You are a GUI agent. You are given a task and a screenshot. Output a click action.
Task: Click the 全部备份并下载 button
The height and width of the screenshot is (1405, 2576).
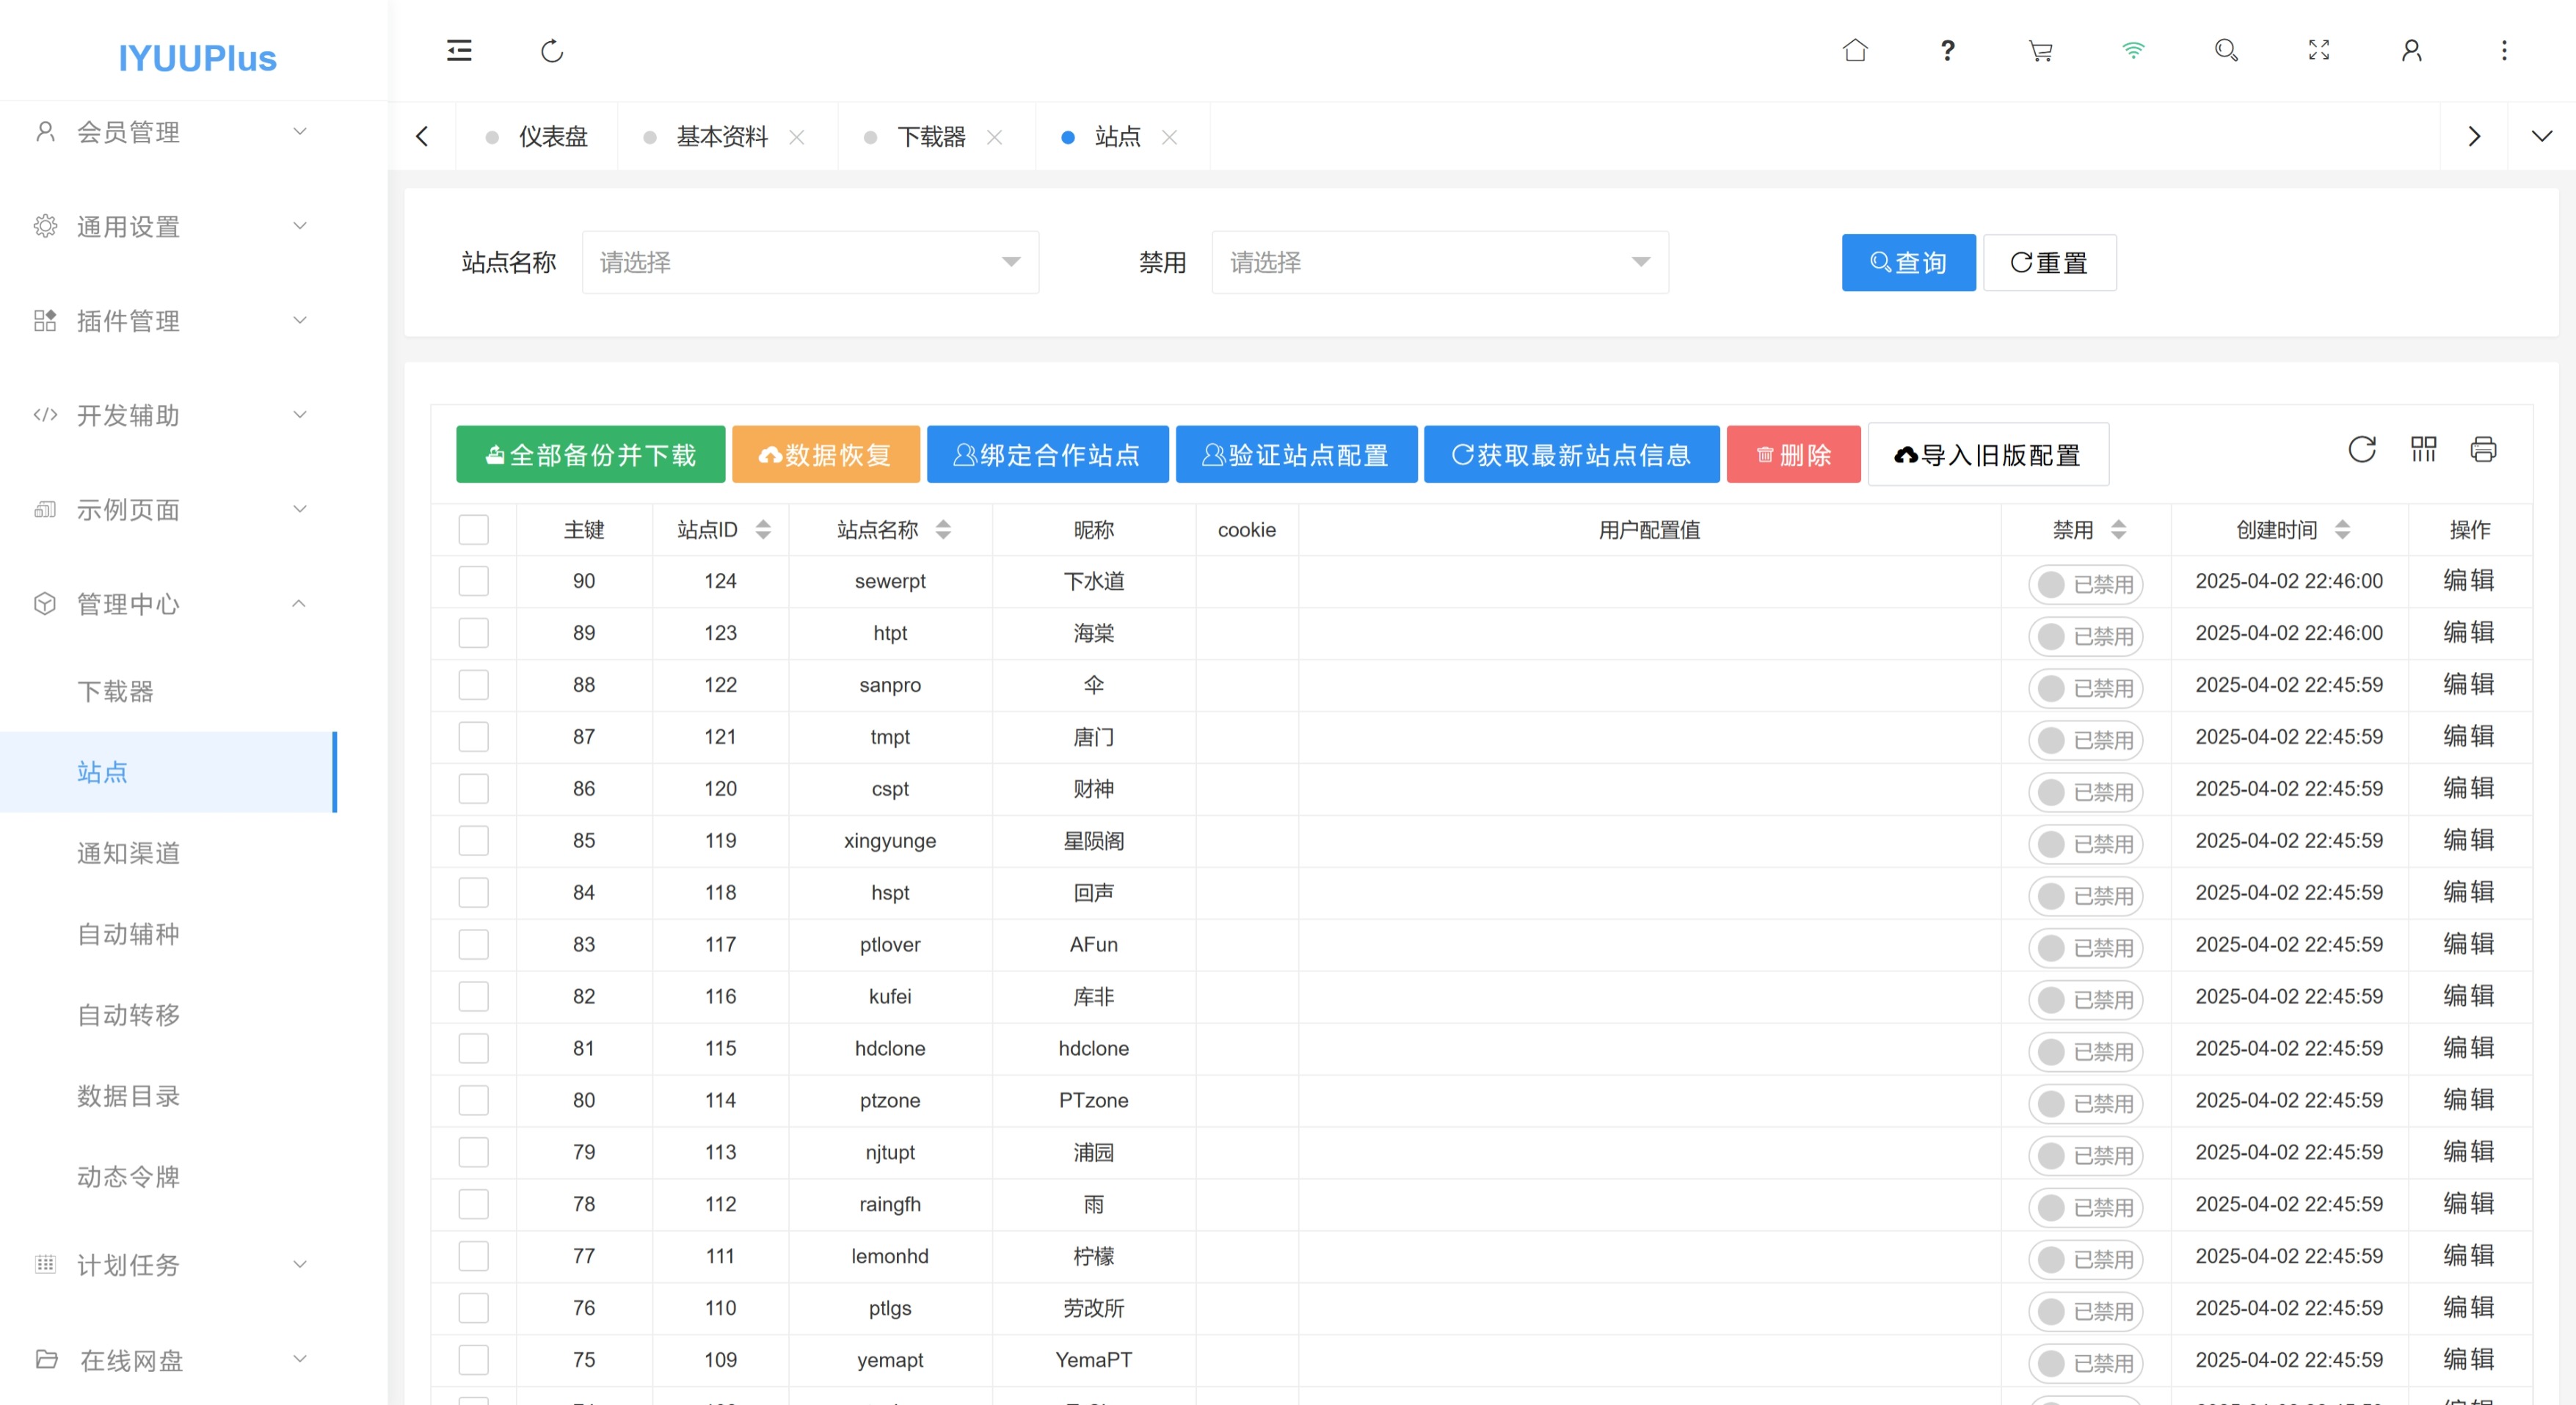(590, 455)
